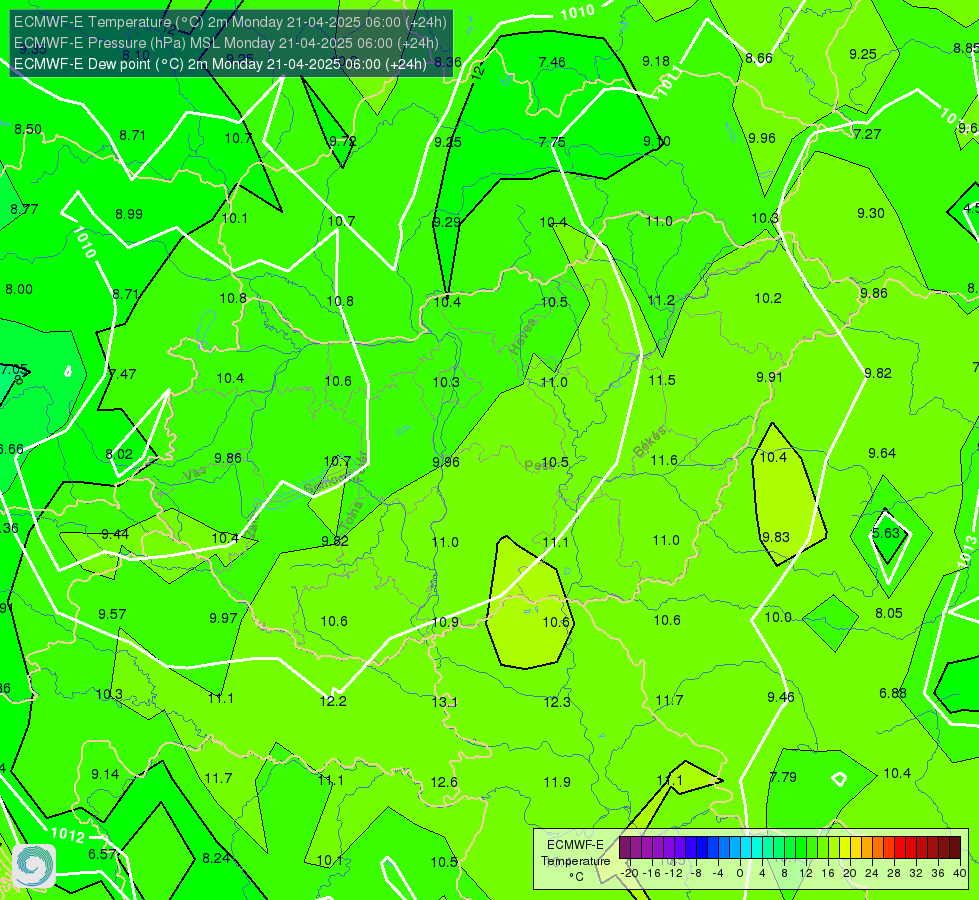Click the 9.18 temperature value
The height and width of the screenshot is (900, 979).
click(x=656, y=61)
